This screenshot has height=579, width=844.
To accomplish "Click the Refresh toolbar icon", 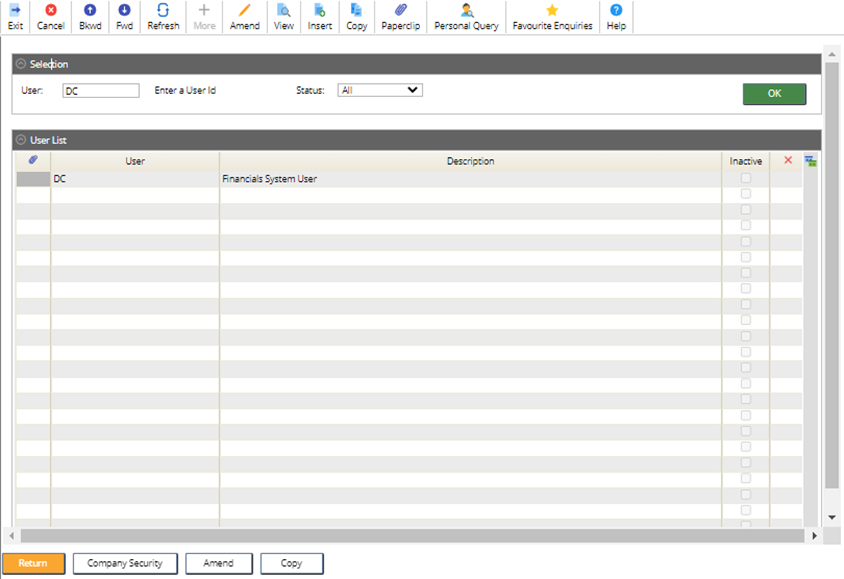I will pyautogui.click(x=163, y=11).
